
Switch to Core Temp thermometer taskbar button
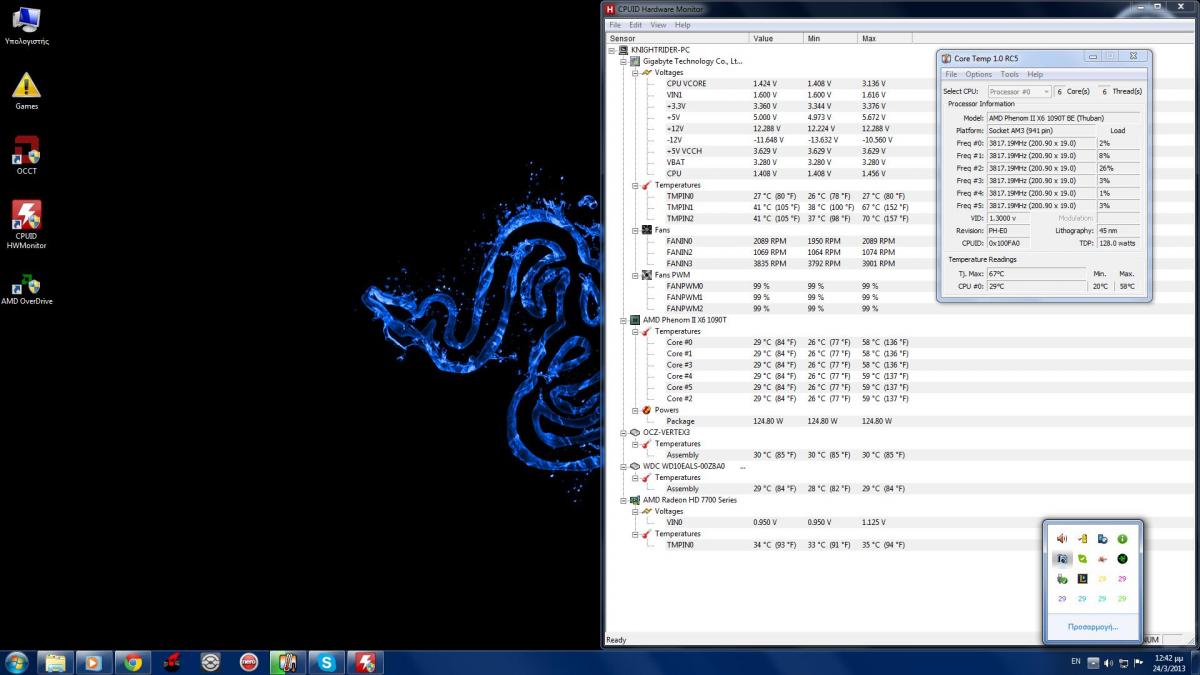tap(288, 662)
